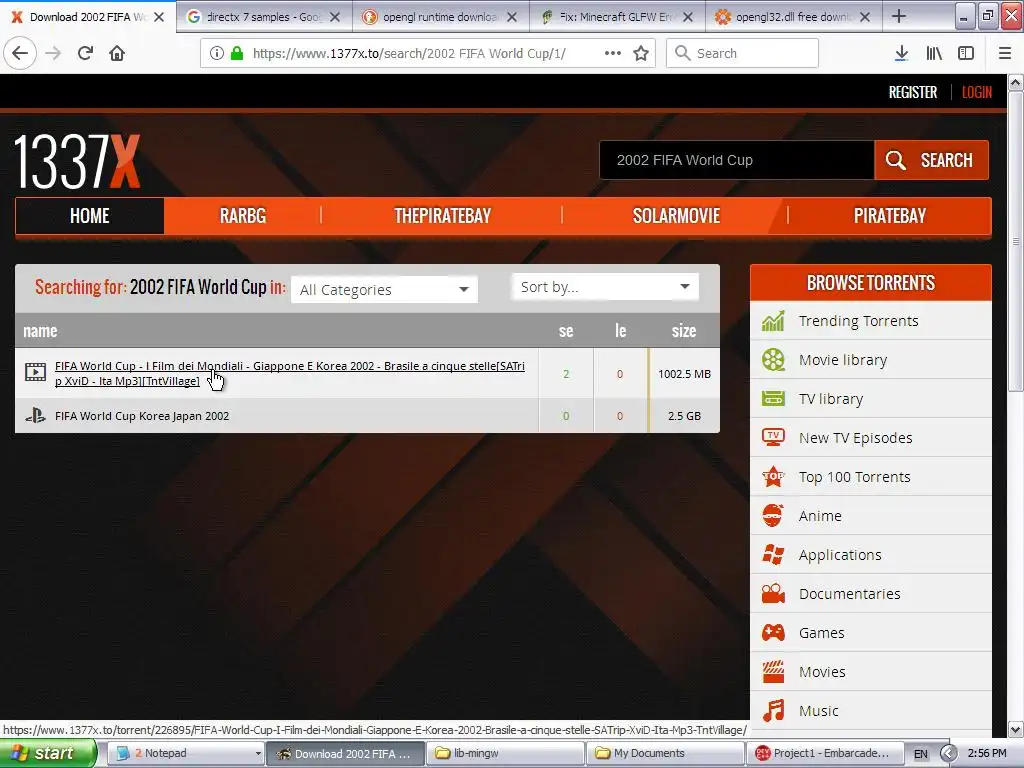Image resolution: width=1024 pixels, height=768 pixels.
Task: Click the green padlock security icon
Action: pos(237,53)
